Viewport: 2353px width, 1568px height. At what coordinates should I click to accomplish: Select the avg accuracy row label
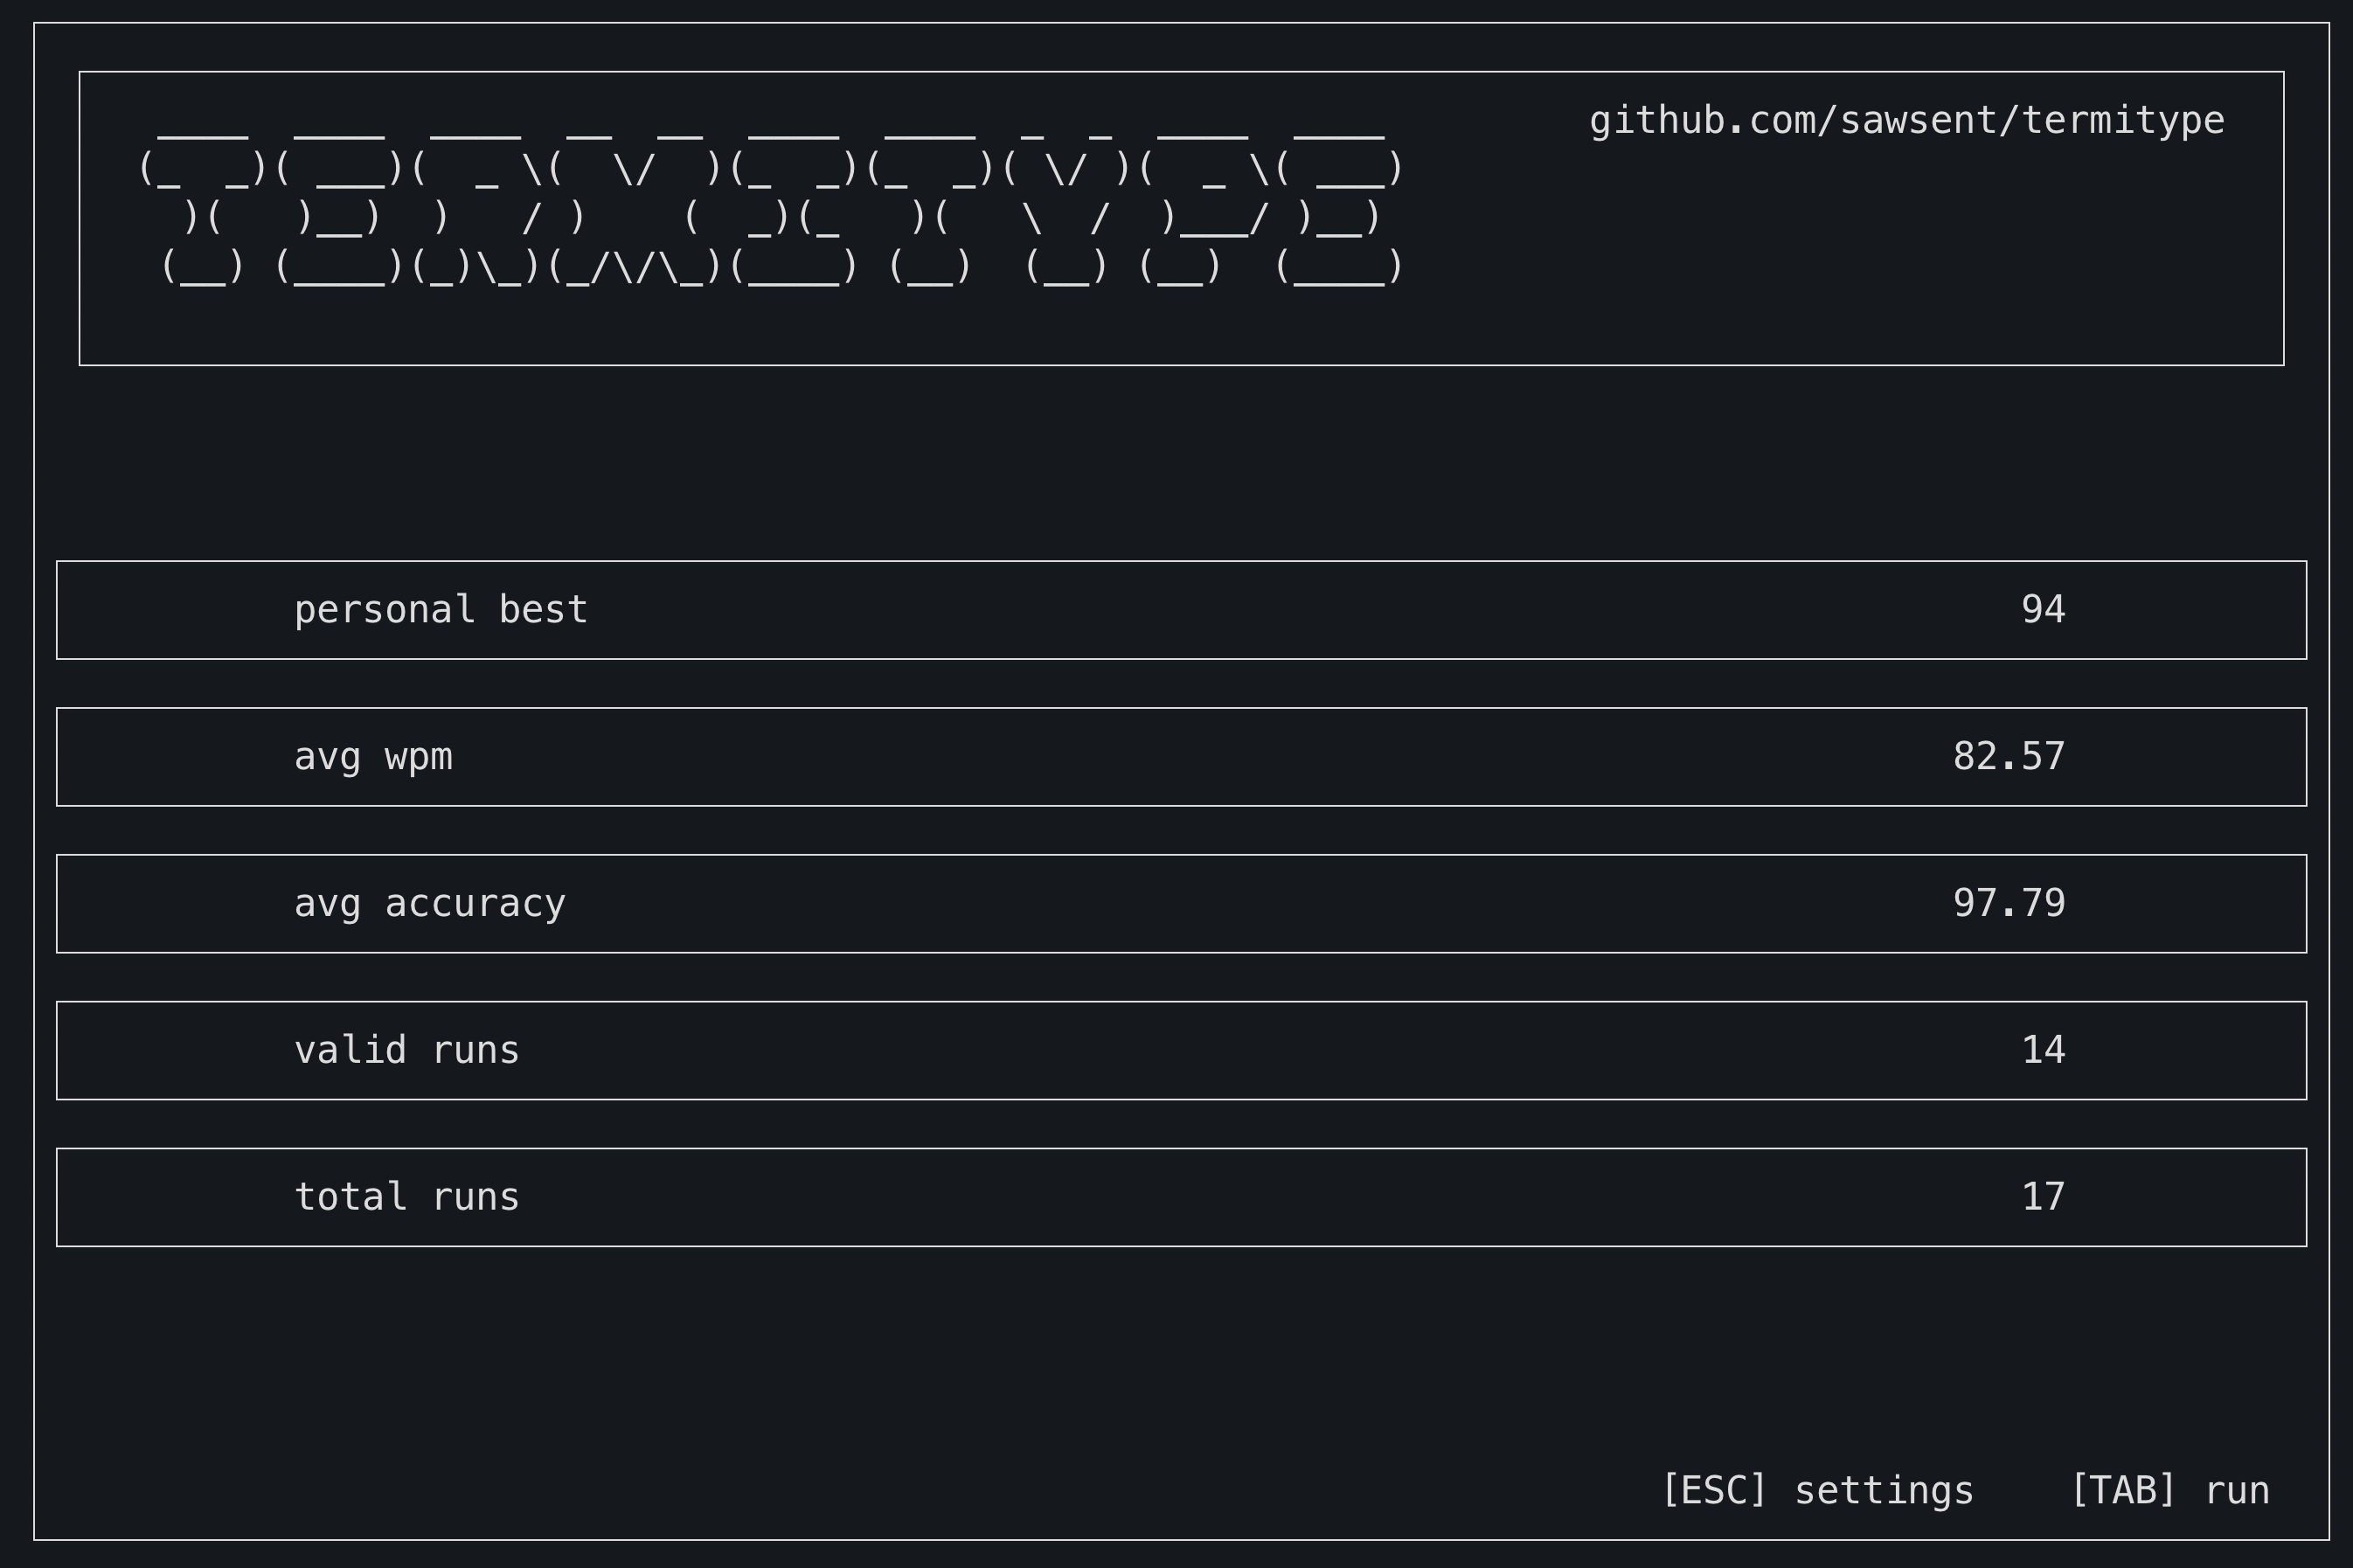(x=429, y=904)
